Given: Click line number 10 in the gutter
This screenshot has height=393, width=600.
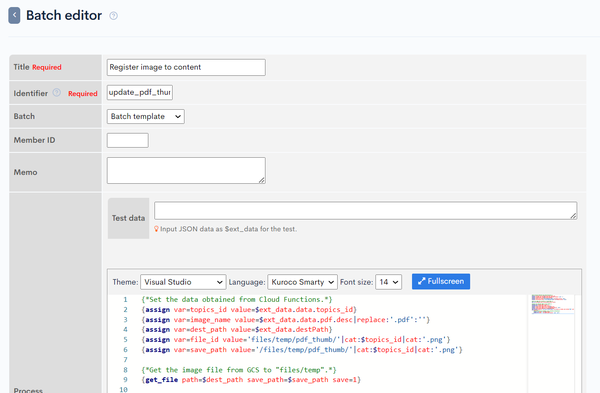Looking at the screenshot, I should pos(123,390).
